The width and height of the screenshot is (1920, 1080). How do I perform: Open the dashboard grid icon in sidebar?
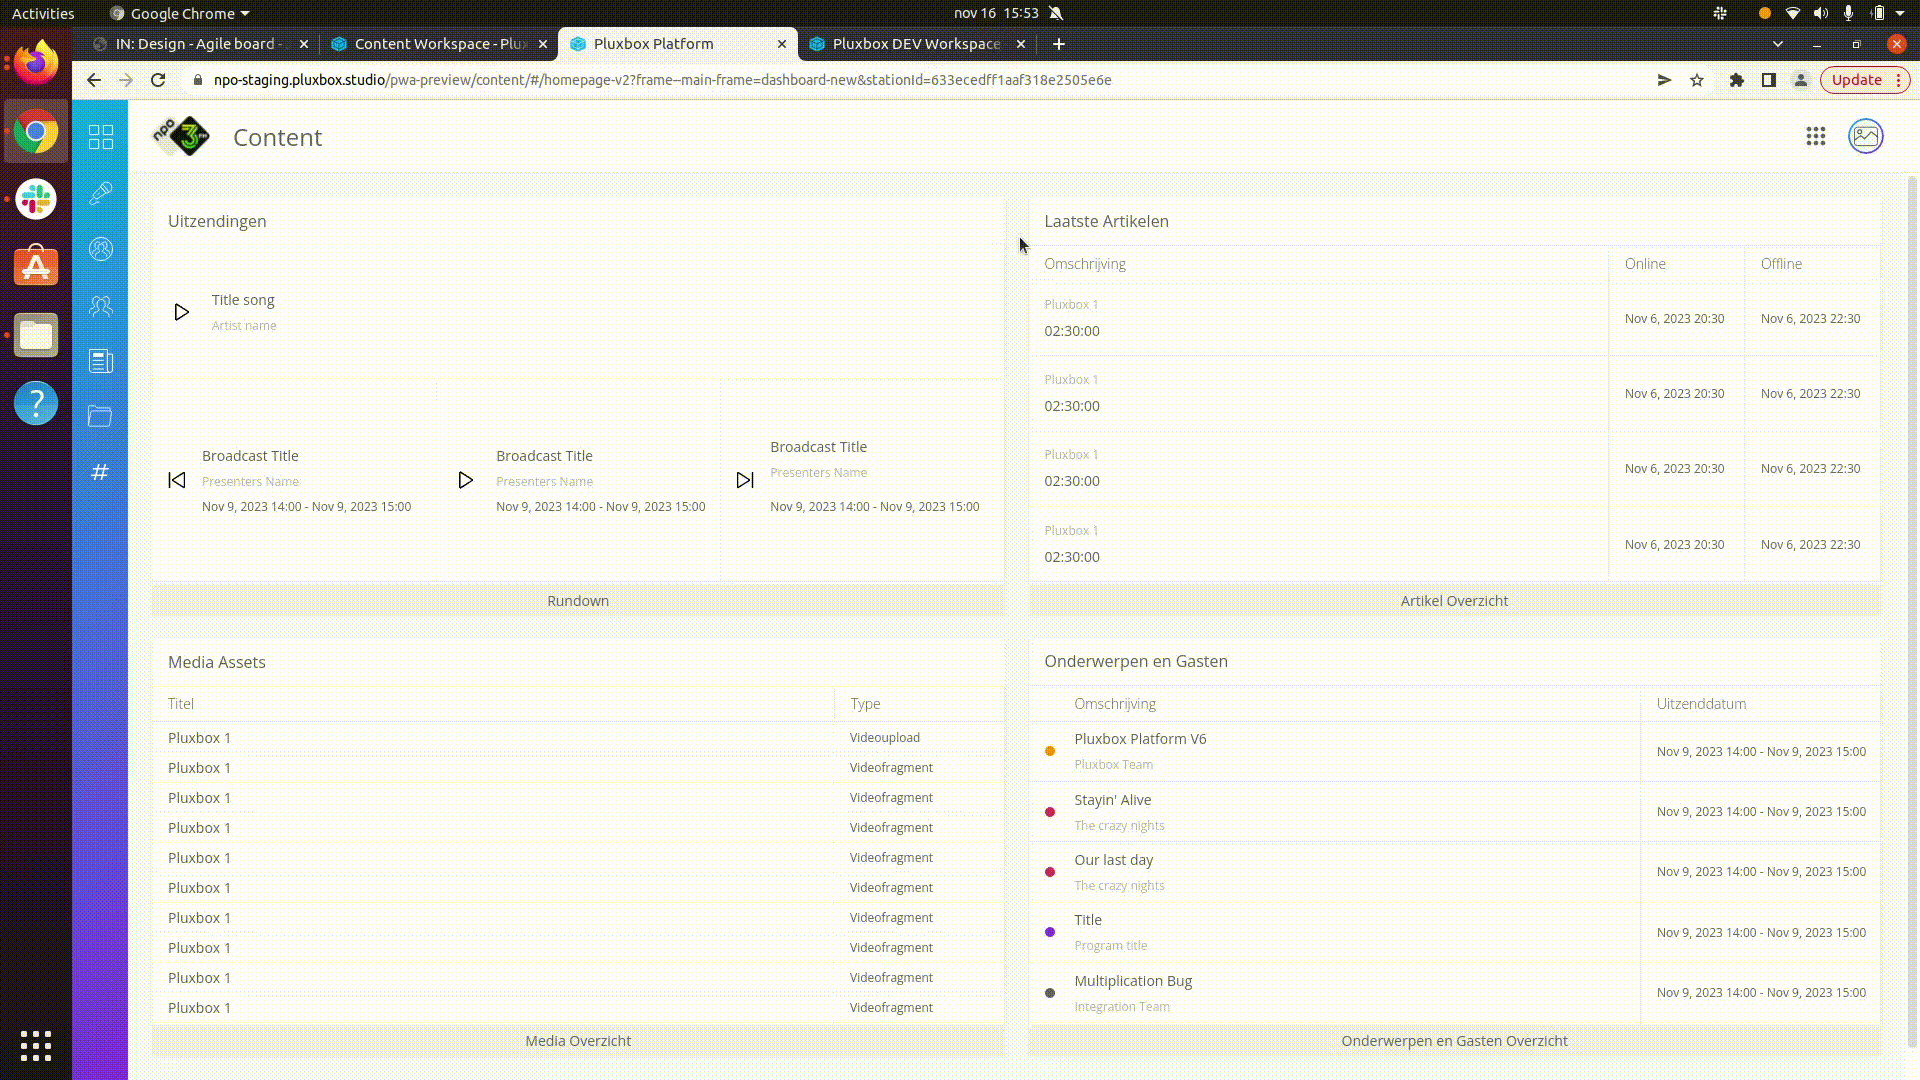pos(101,137)
